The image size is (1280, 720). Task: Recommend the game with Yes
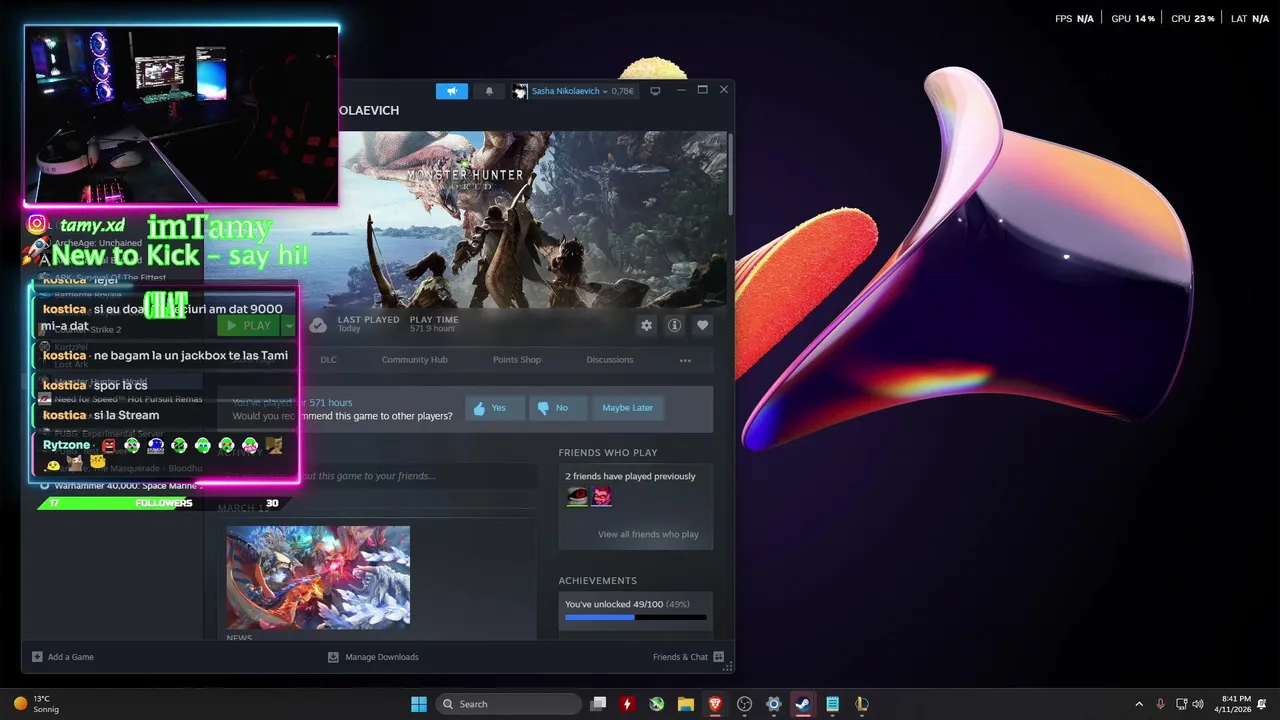click(494, 408)
